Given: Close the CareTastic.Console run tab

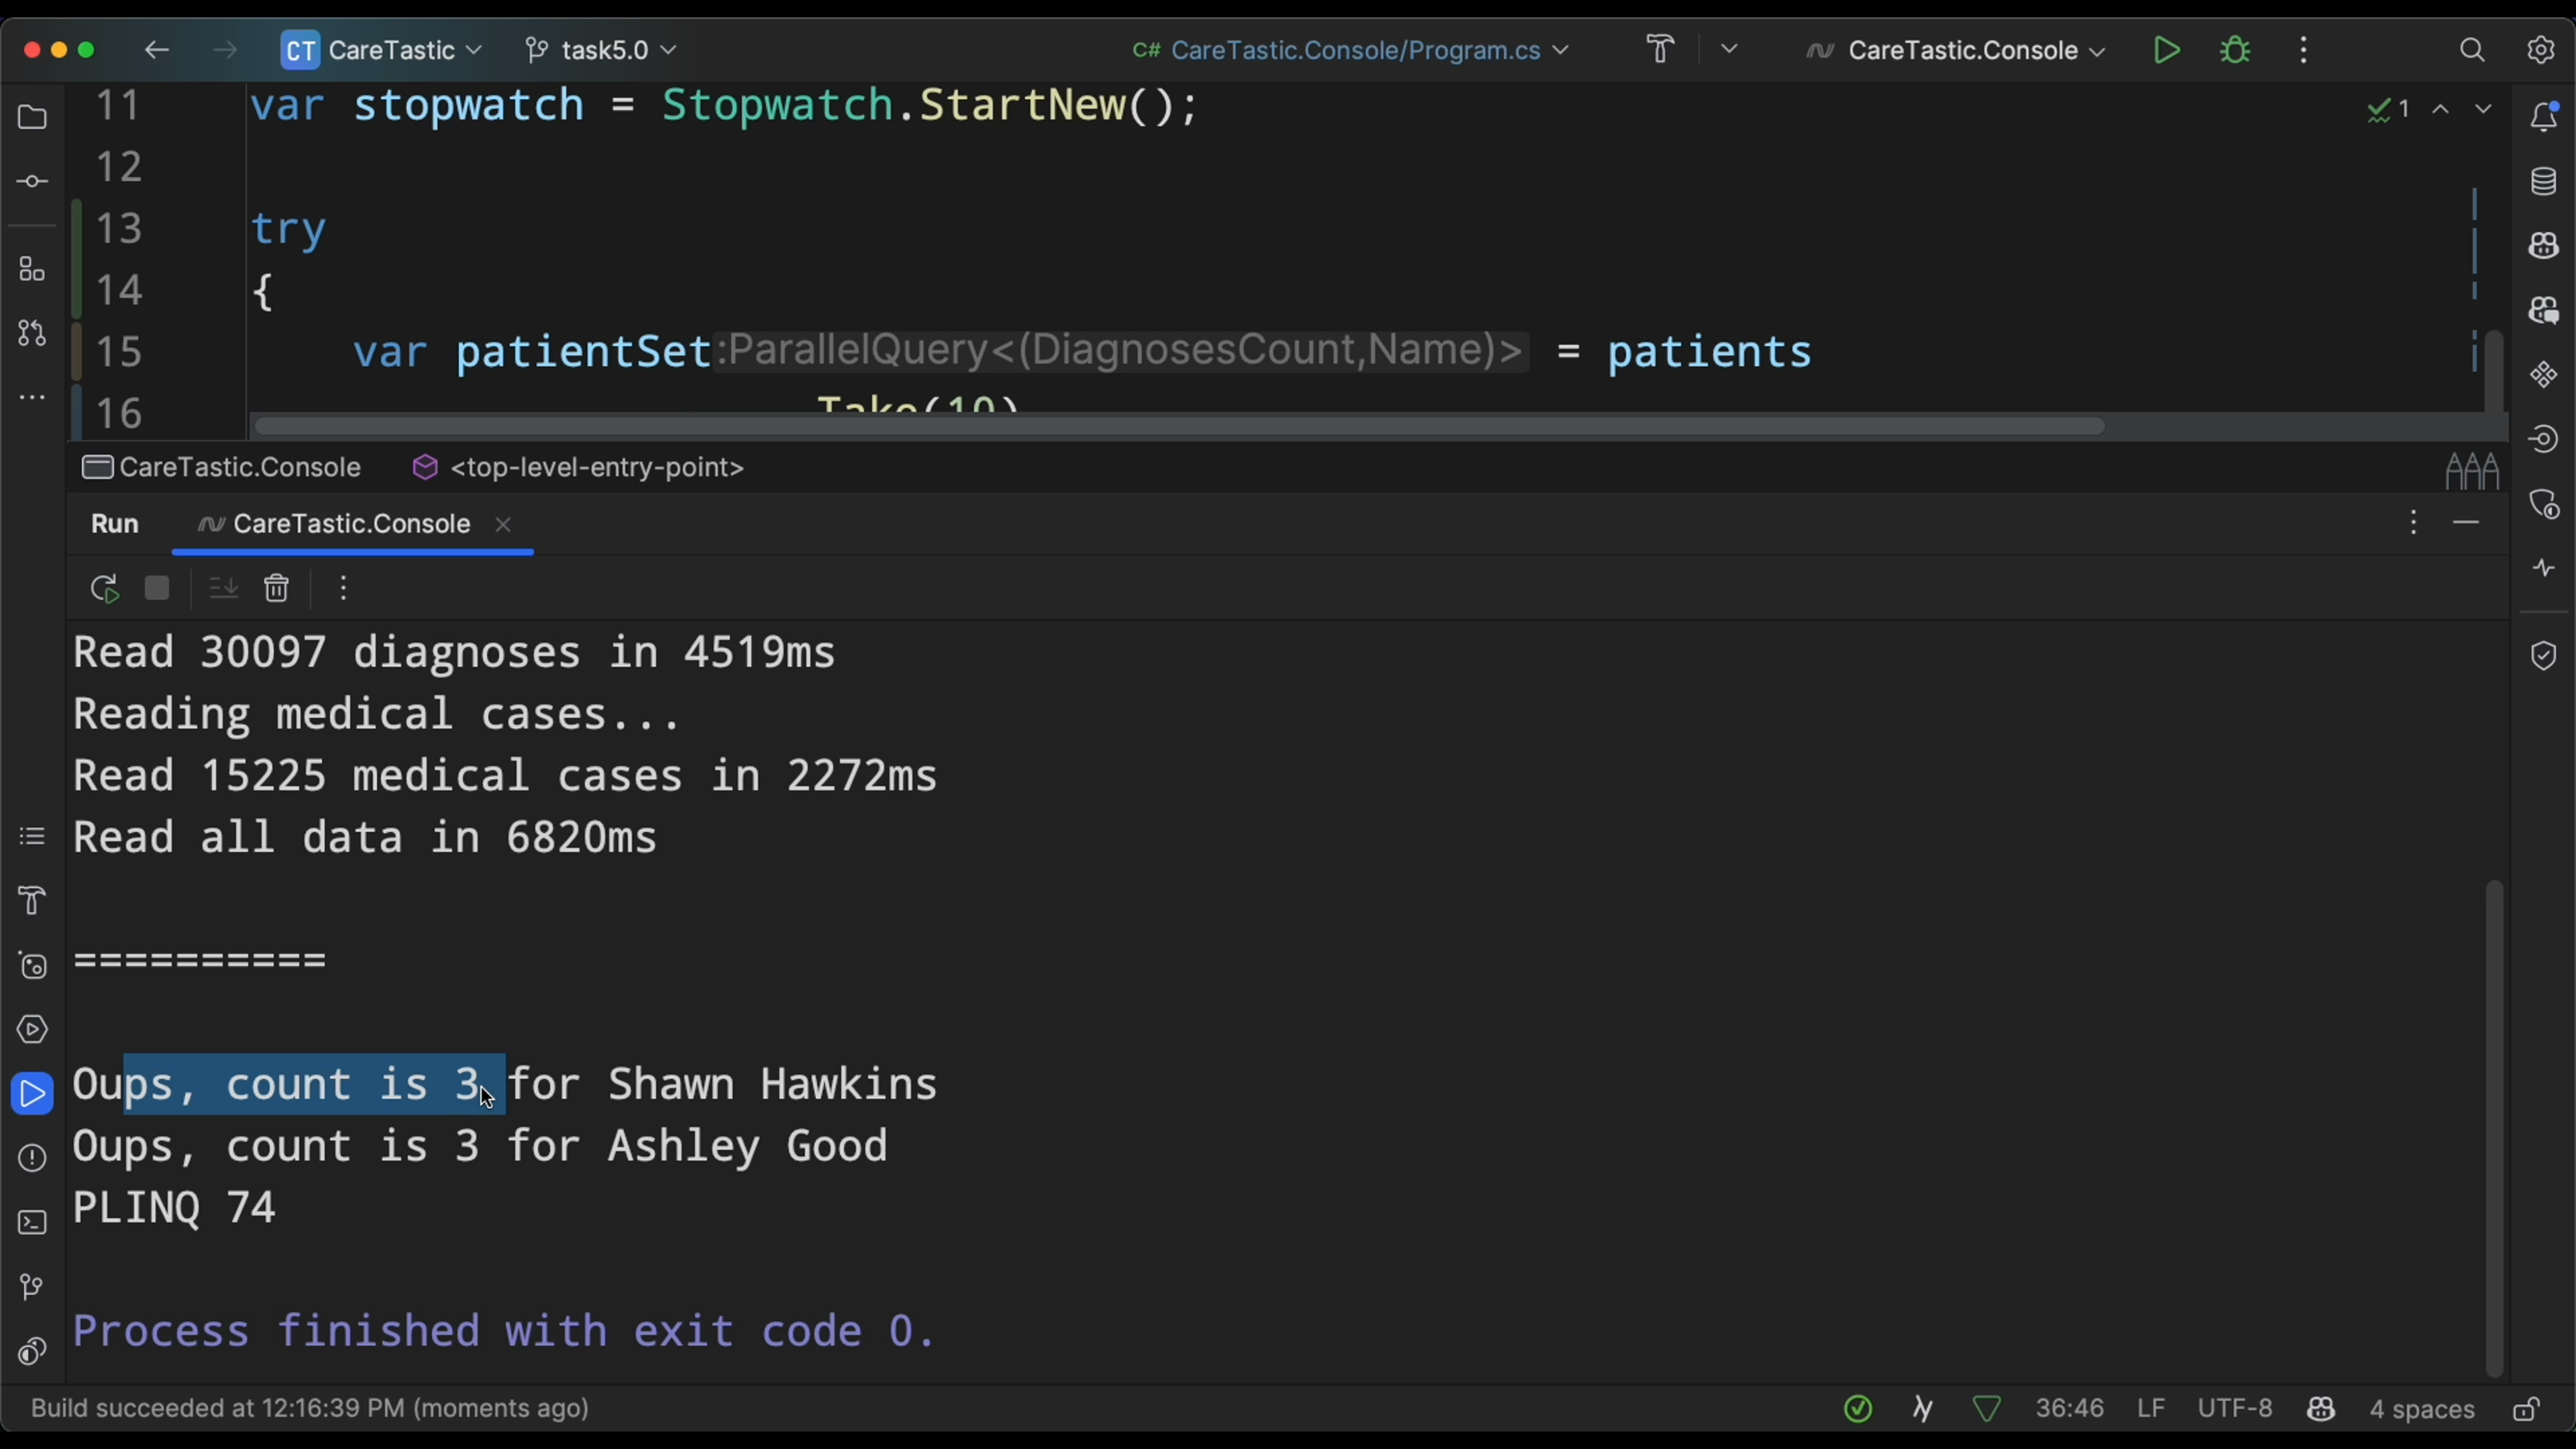Looking at the screenshot, I should tap(504, 524).
